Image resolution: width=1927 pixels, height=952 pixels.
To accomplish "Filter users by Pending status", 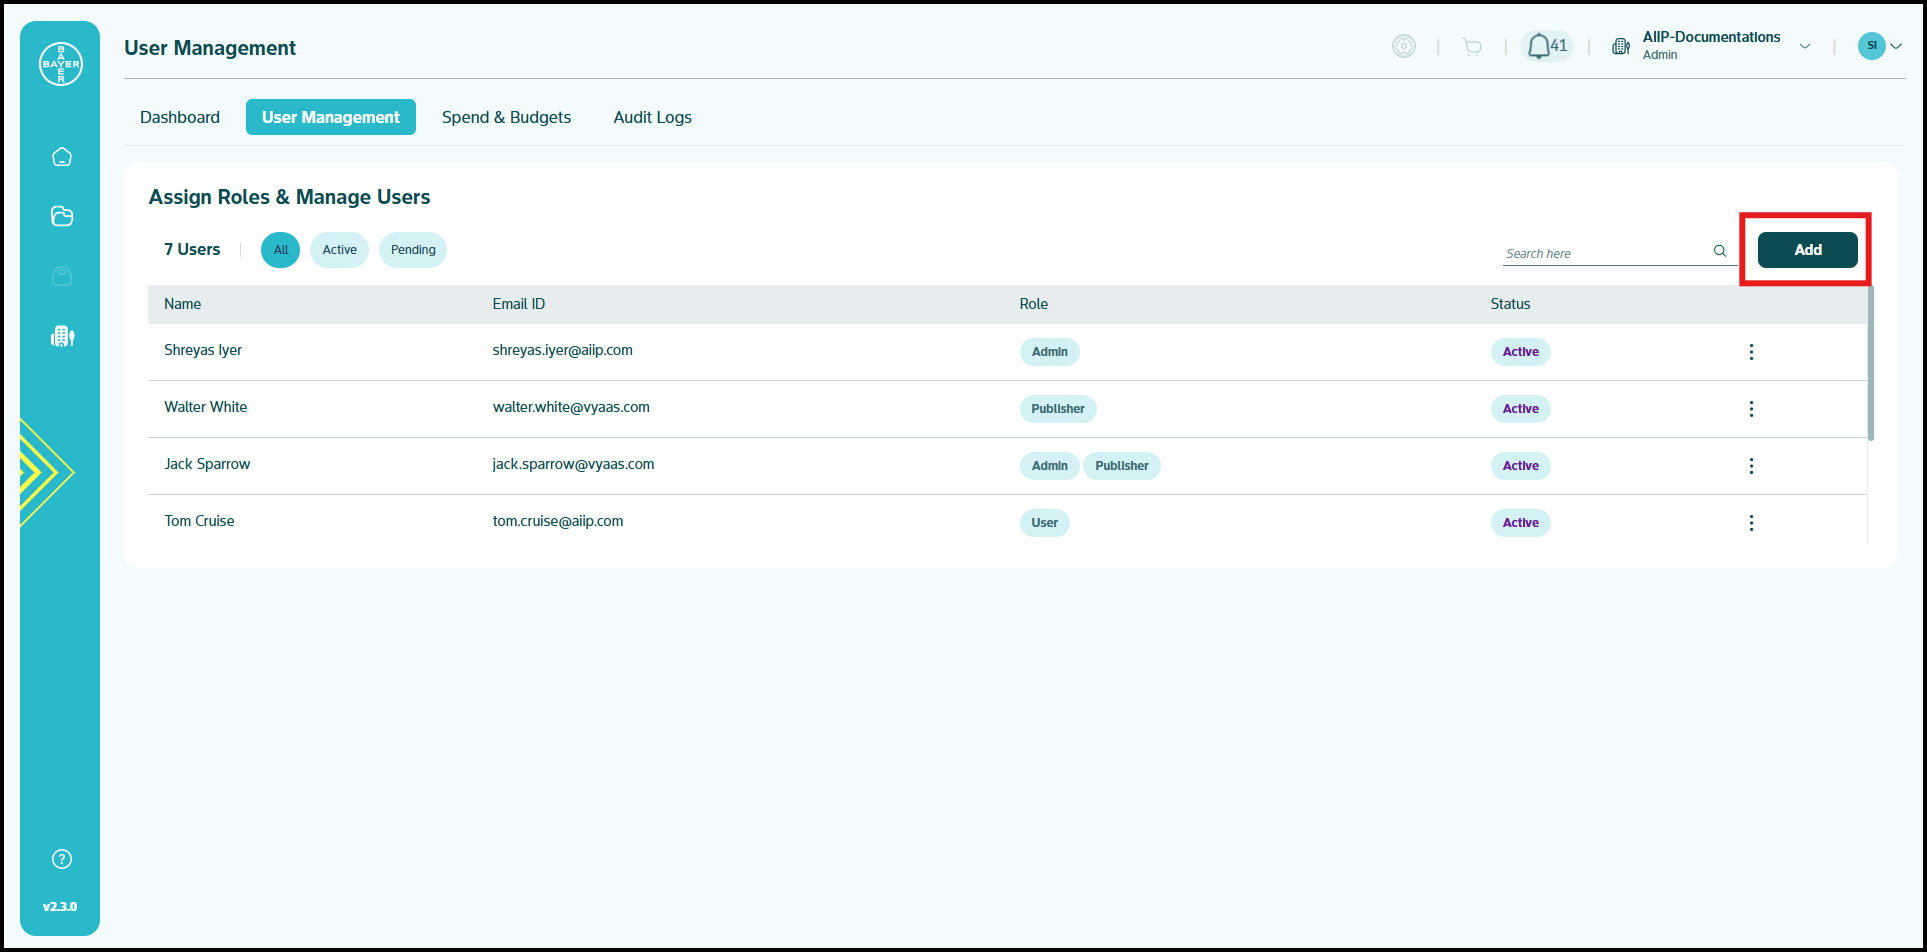I will coord(413,250).
